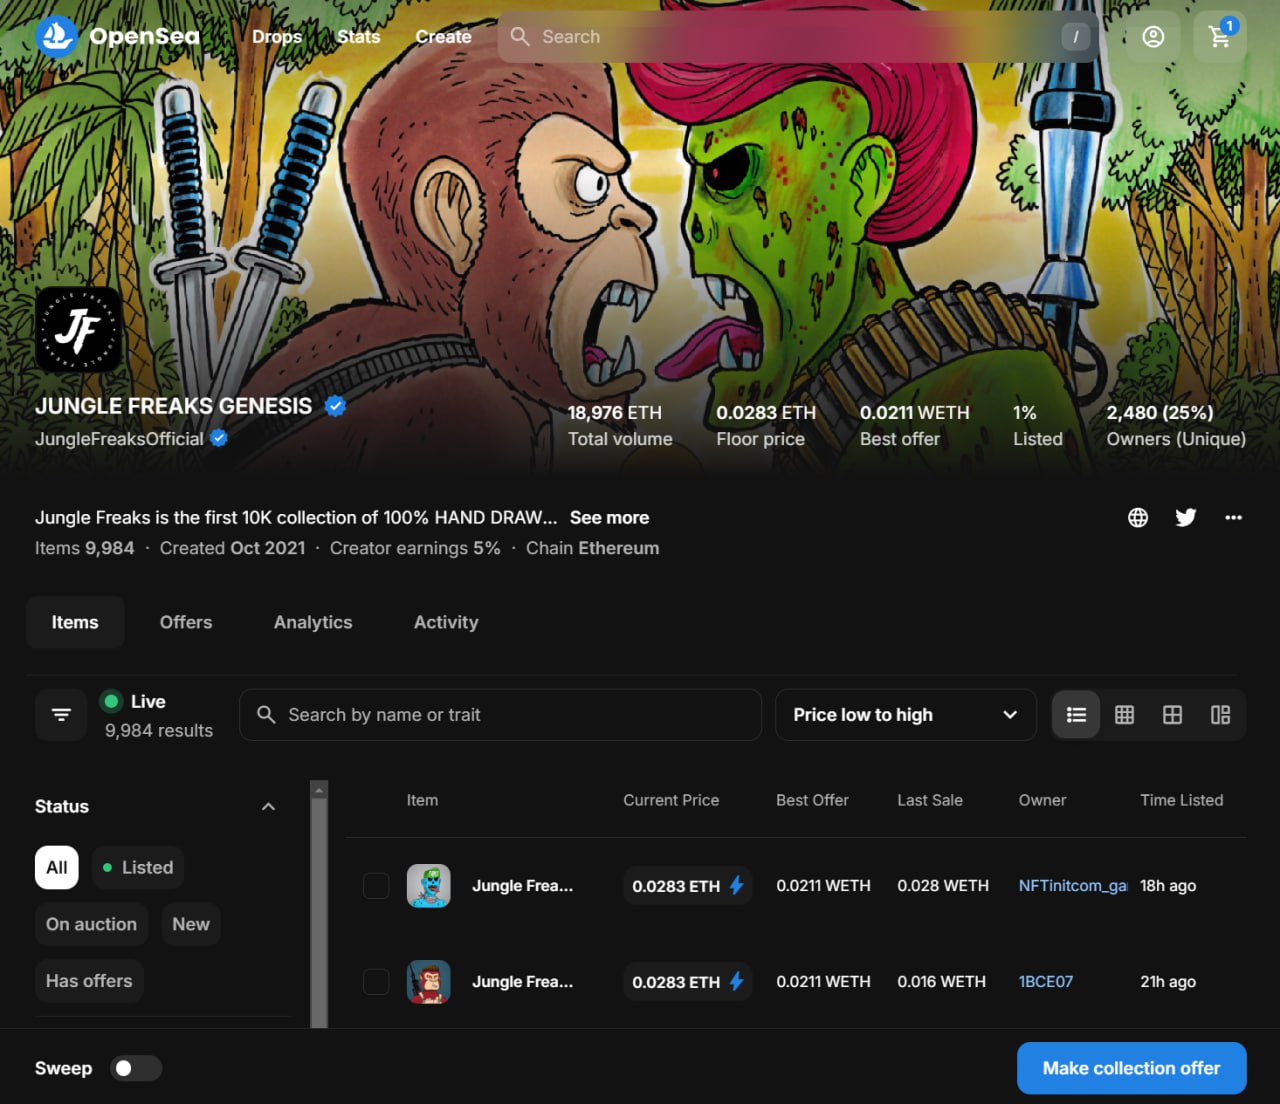
Task: Select checkbox for NFTinitcom_ga's item row
Action: (376, 886)
